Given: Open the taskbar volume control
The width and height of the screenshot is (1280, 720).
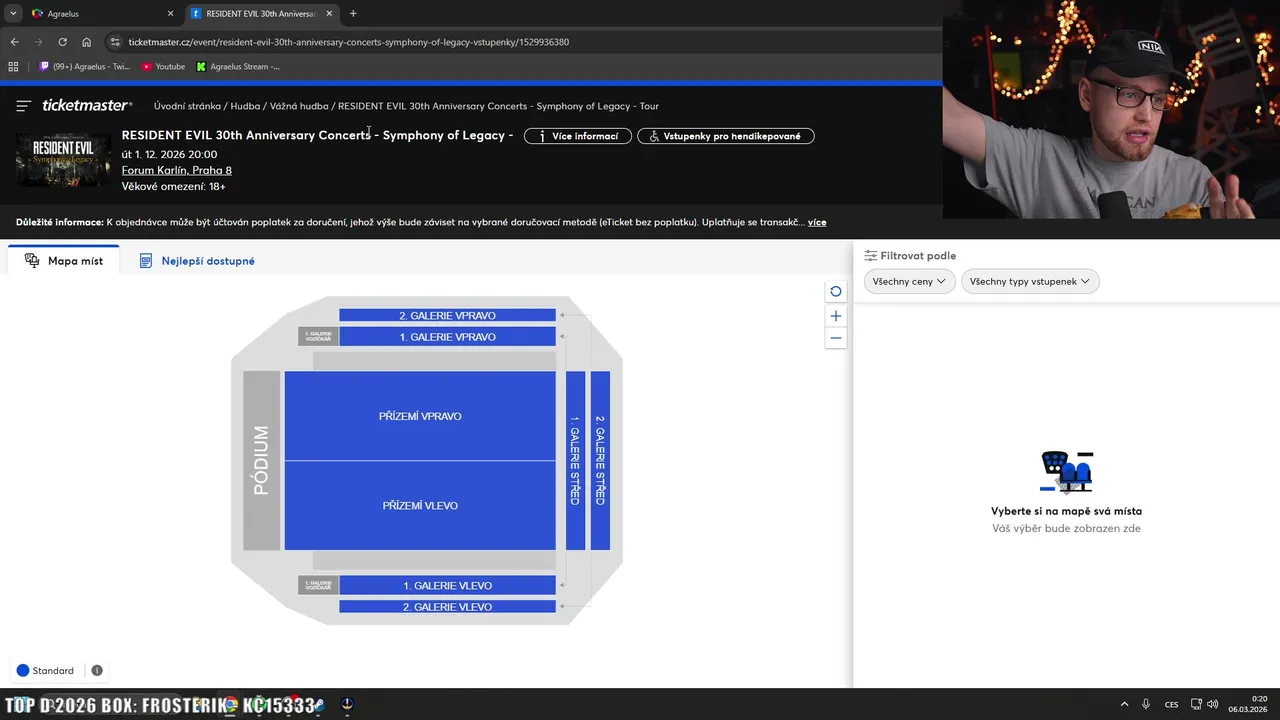Looking at the screenshot, I should coord(1213,704).
